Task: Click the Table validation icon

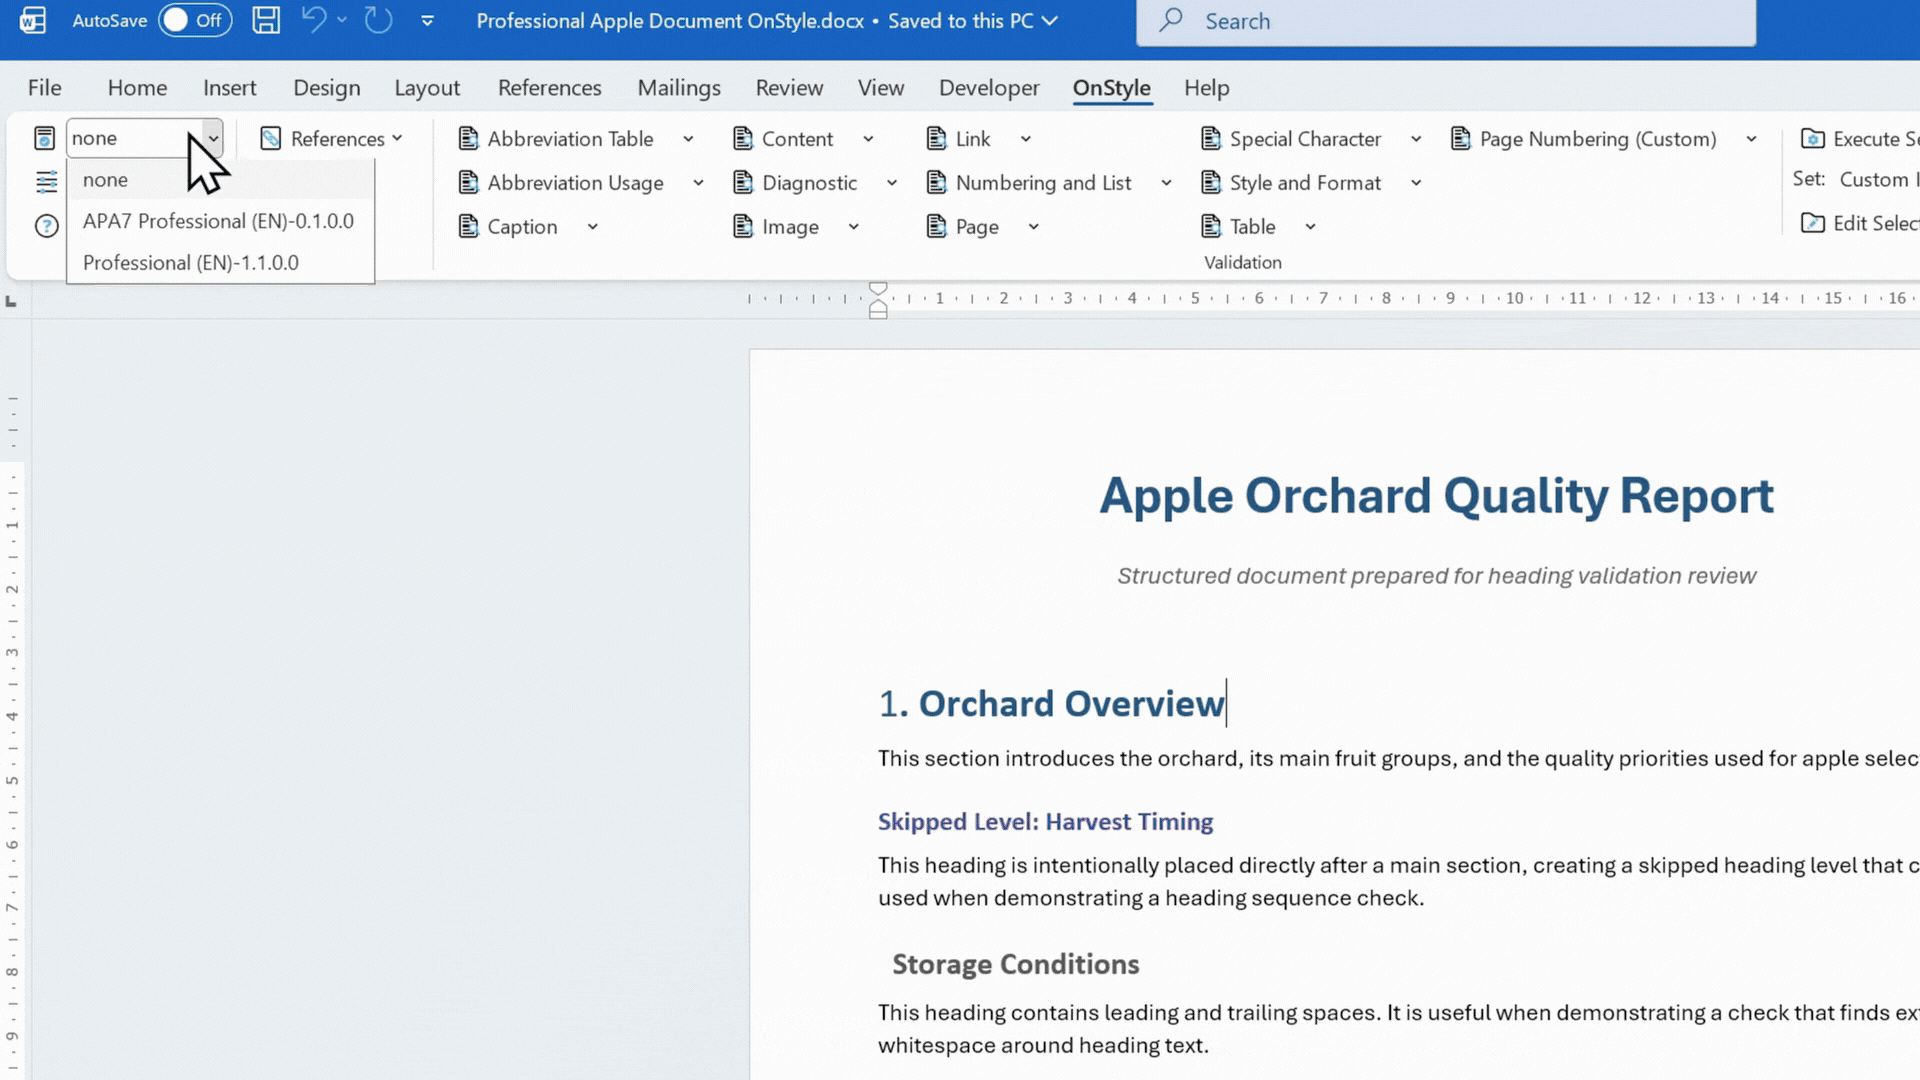Action: [x=1210, y=227]
